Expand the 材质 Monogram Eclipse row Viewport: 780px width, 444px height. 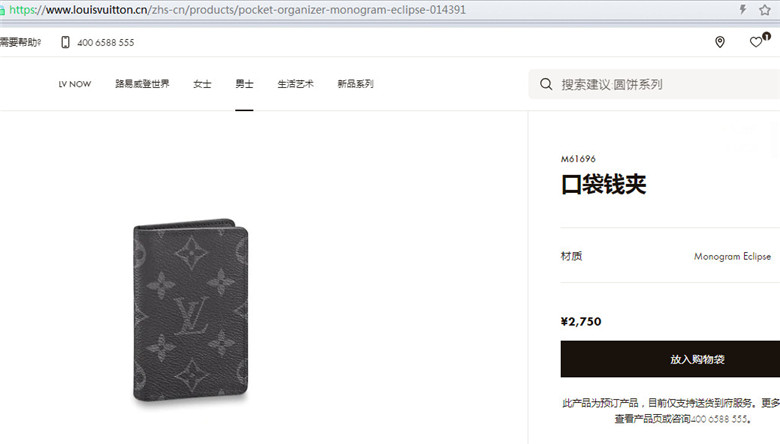tap(670, 256)
